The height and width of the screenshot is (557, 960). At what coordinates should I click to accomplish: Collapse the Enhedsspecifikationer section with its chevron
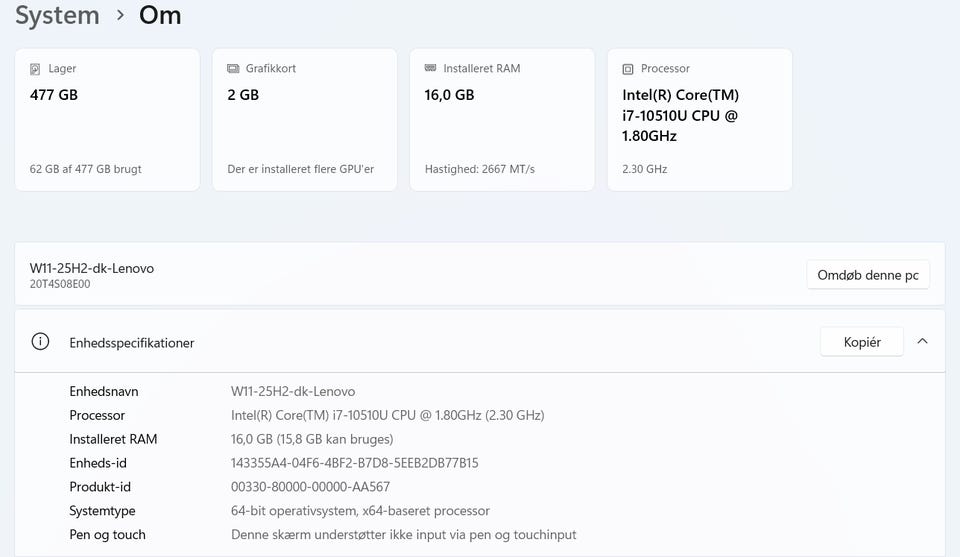click(922, 342)
